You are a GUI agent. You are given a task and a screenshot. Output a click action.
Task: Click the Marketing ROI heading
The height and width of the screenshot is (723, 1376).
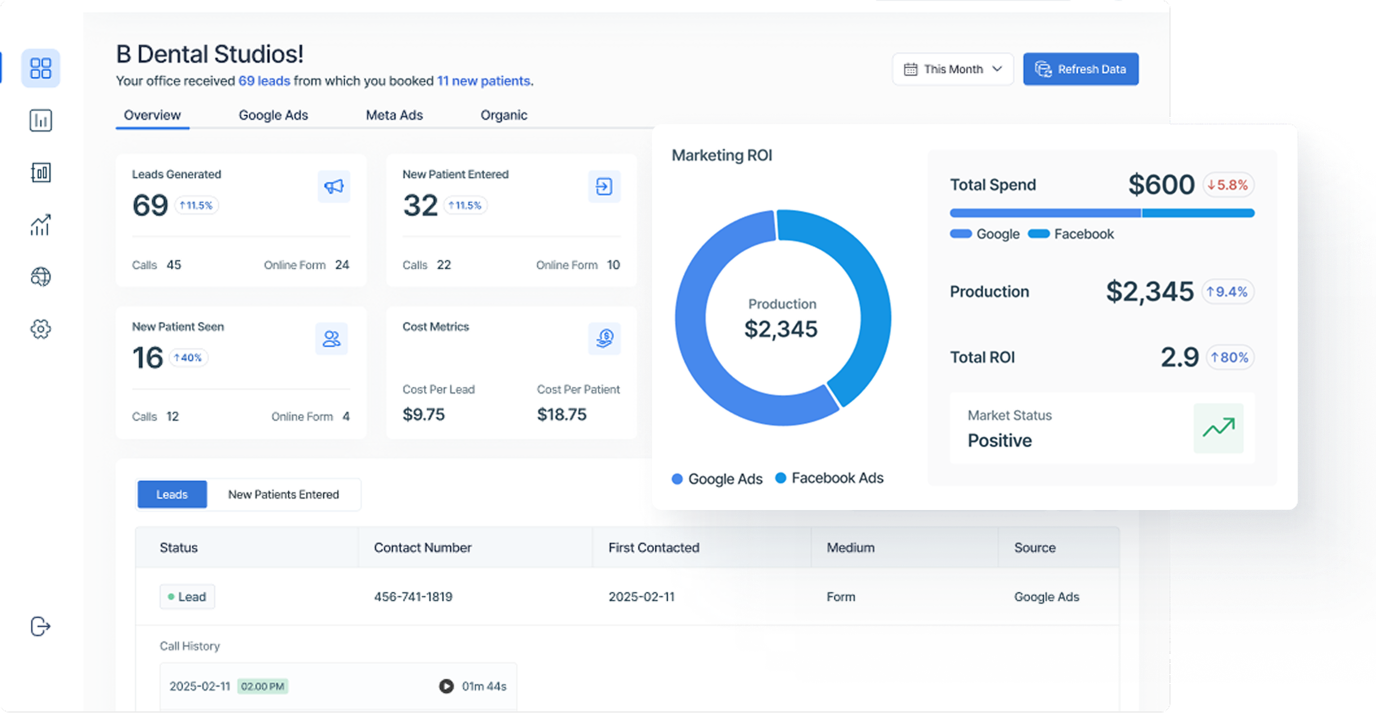tap(722, 155)
